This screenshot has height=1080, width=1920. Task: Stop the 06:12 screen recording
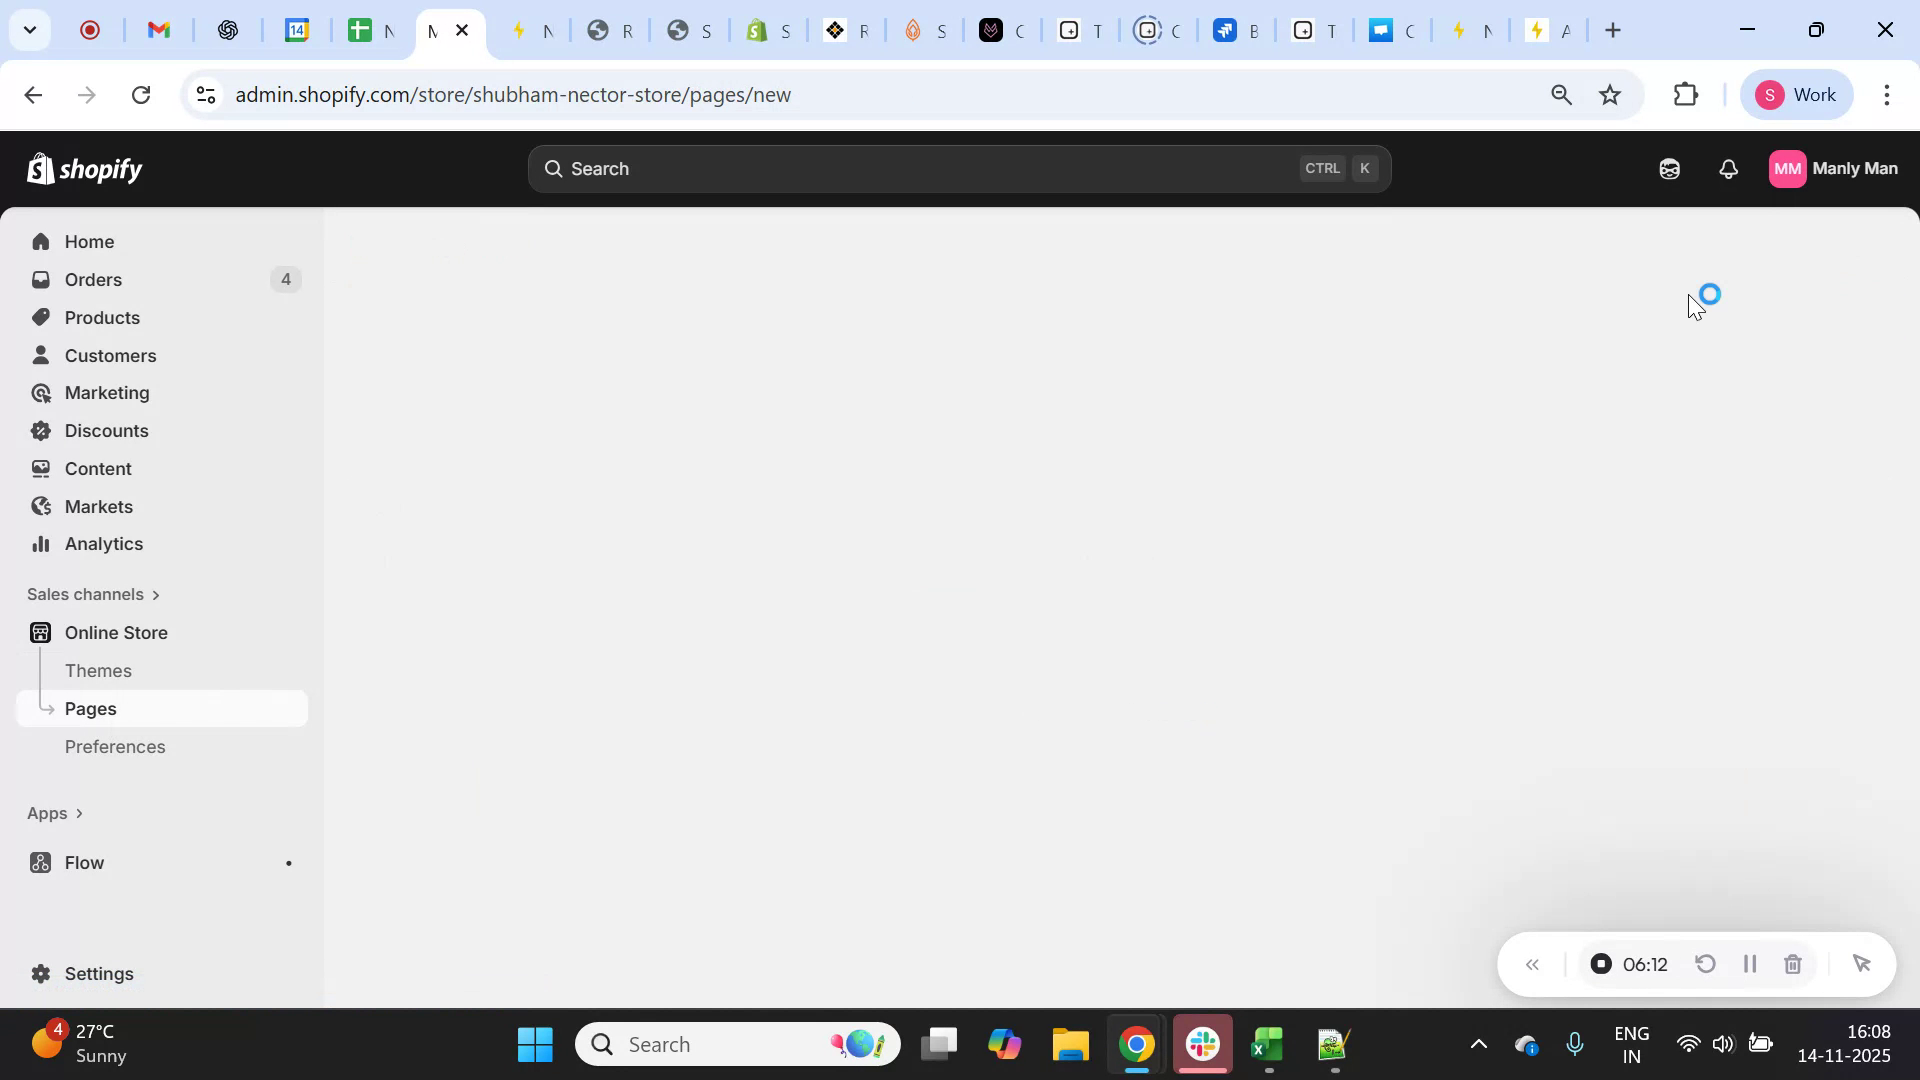(1601, 963)
